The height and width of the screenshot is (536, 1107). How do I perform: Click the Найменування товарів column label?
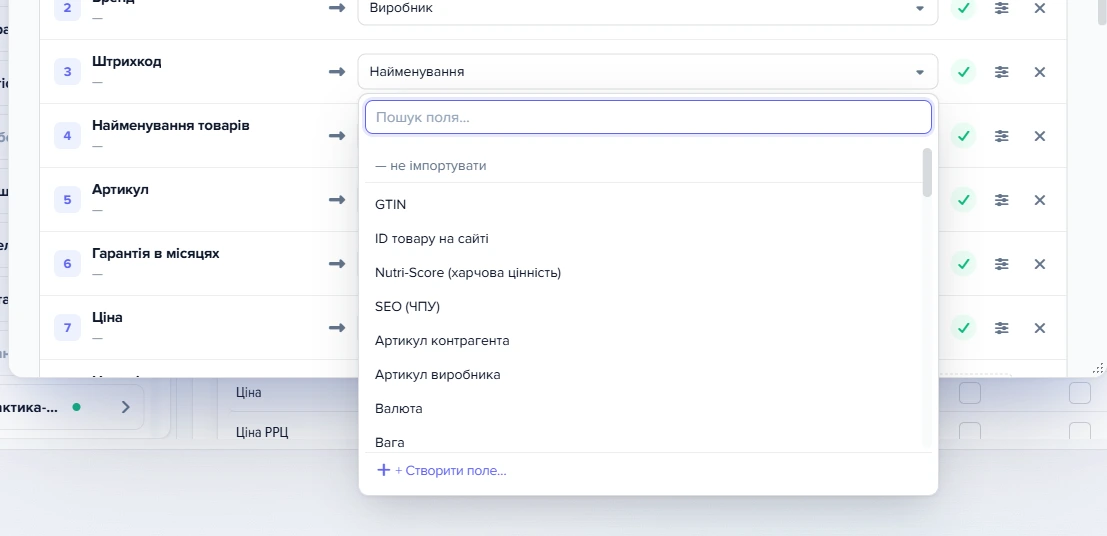170,126
